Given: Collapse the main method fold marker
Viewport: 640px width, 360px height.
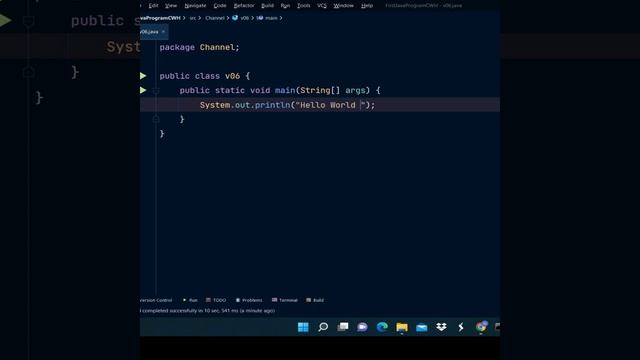Looking at the screenshot, I should pos(156,91).
